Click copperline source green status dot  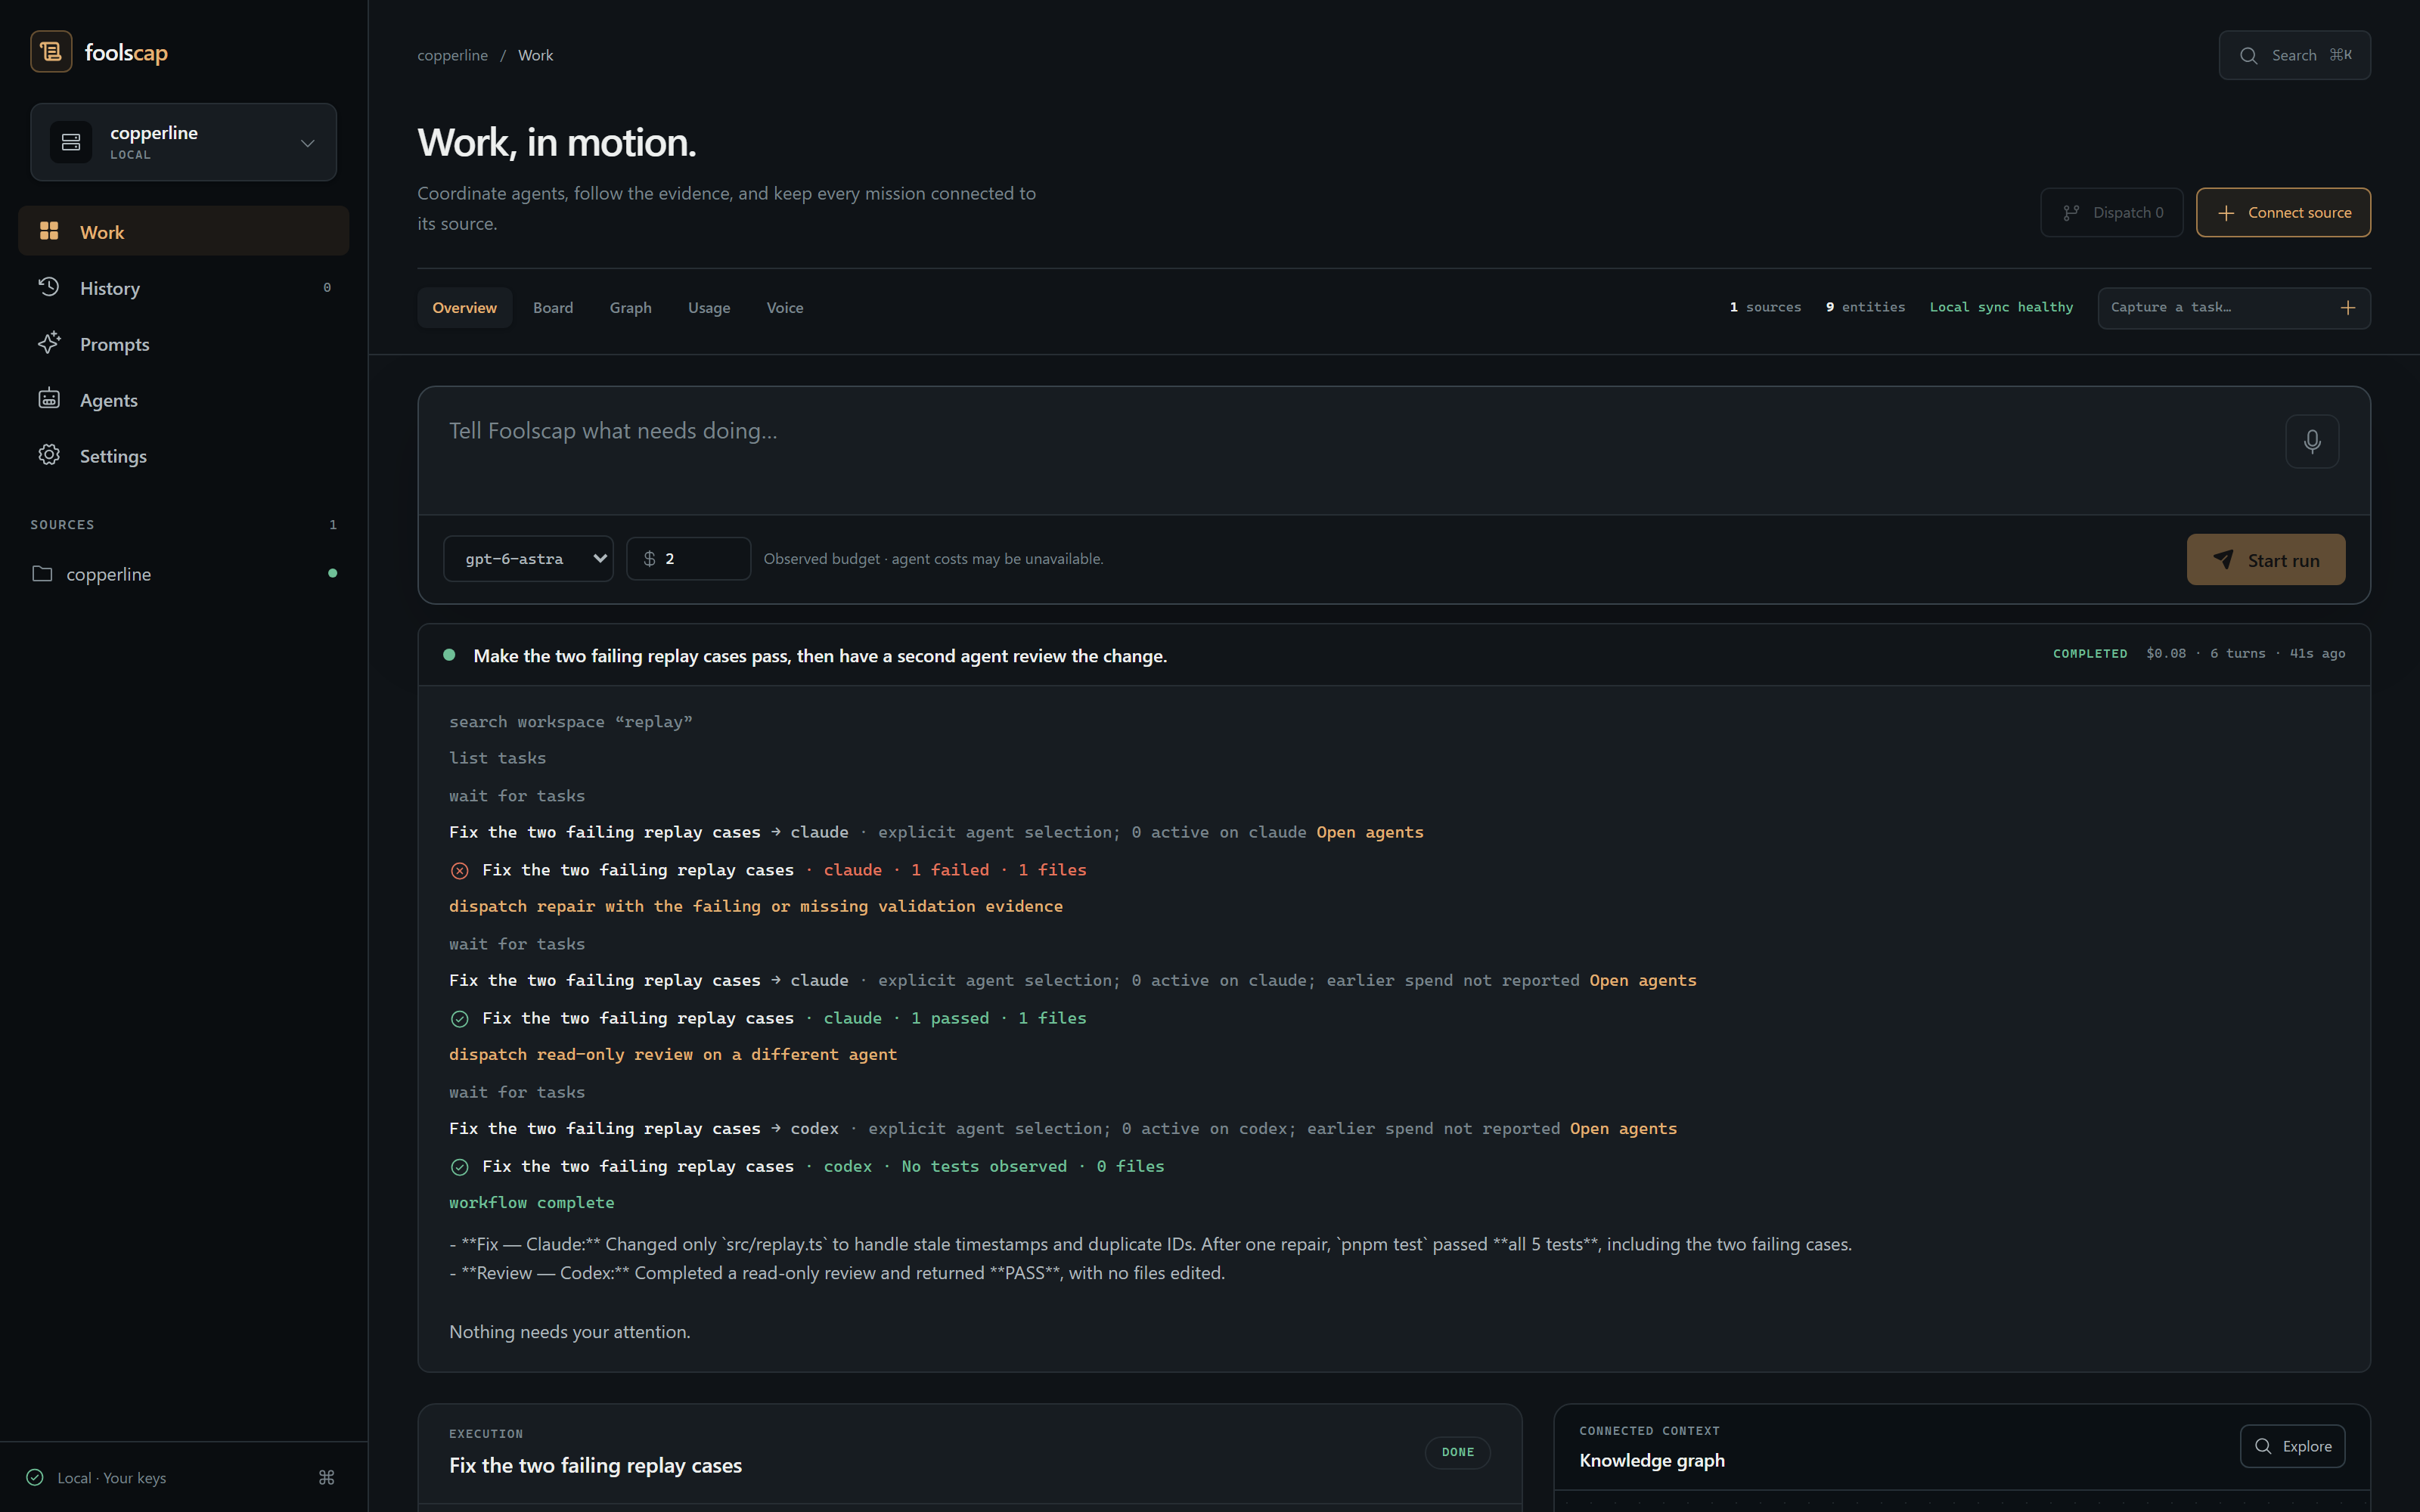tap(333, 573)
